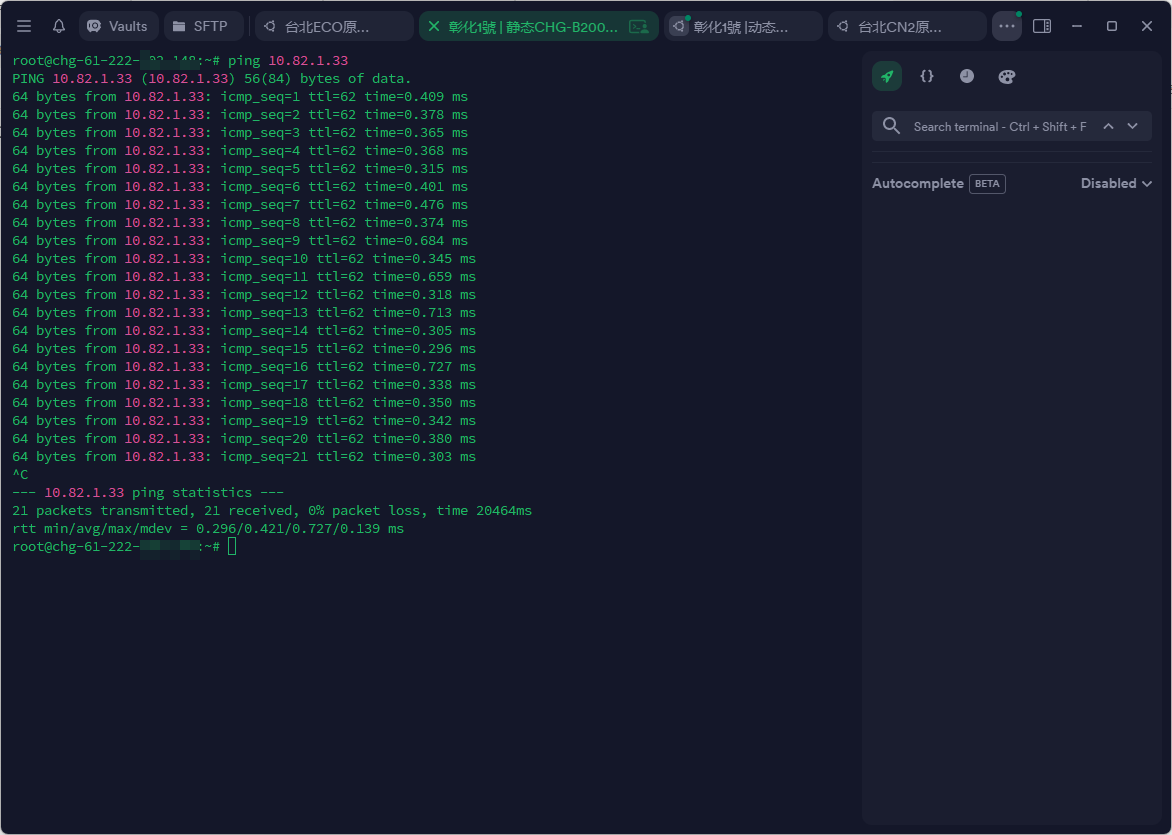Click the terminal icon on the active tab

[x=637, y=26]
